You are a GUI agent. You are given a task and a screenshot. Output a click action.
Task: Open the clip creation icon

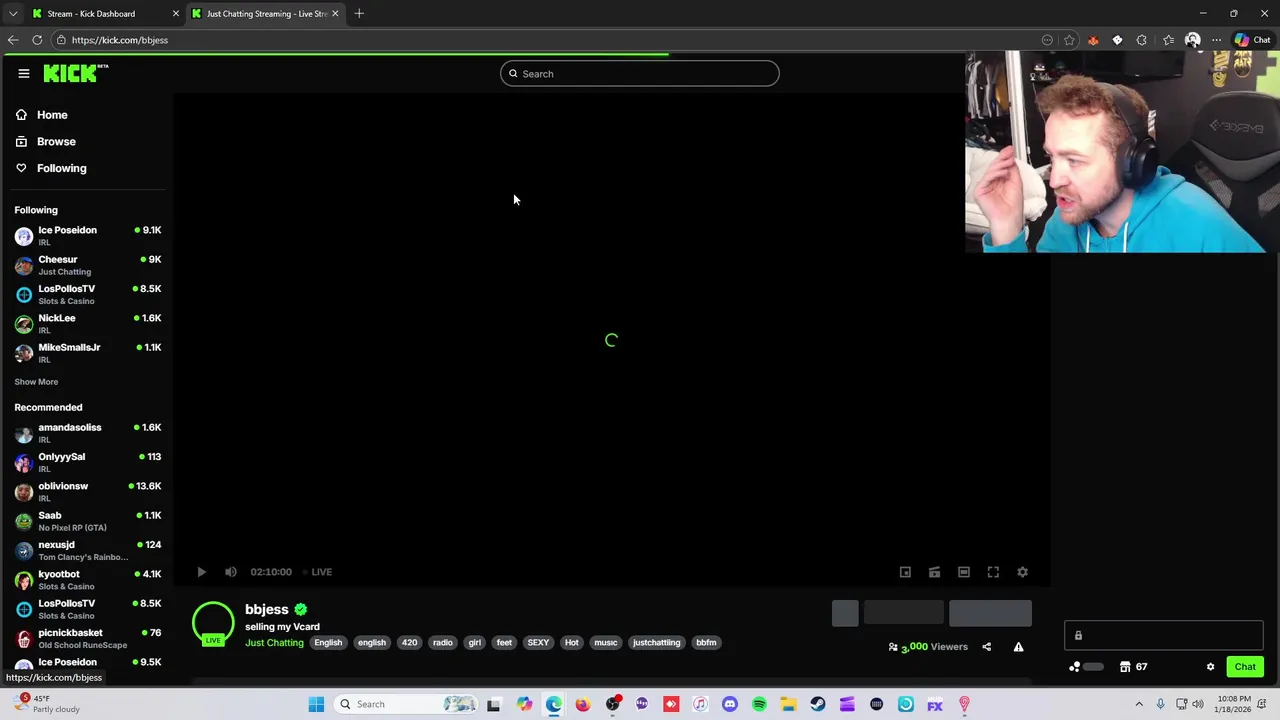click(x=934, y=572)
